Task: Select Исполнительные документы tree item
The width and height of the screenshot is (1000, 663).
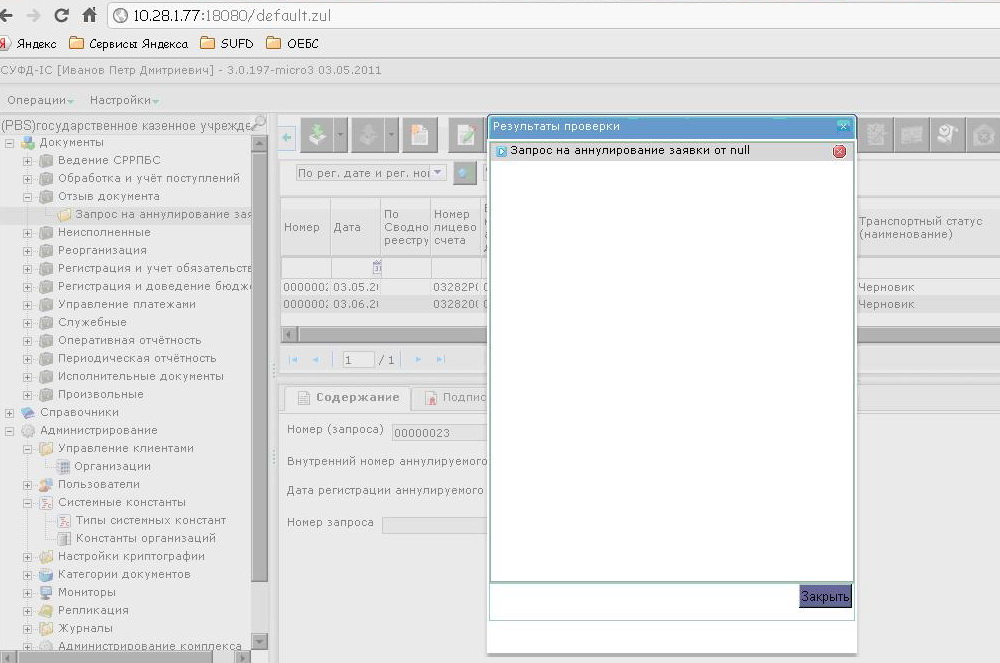Action: (140, 376)
